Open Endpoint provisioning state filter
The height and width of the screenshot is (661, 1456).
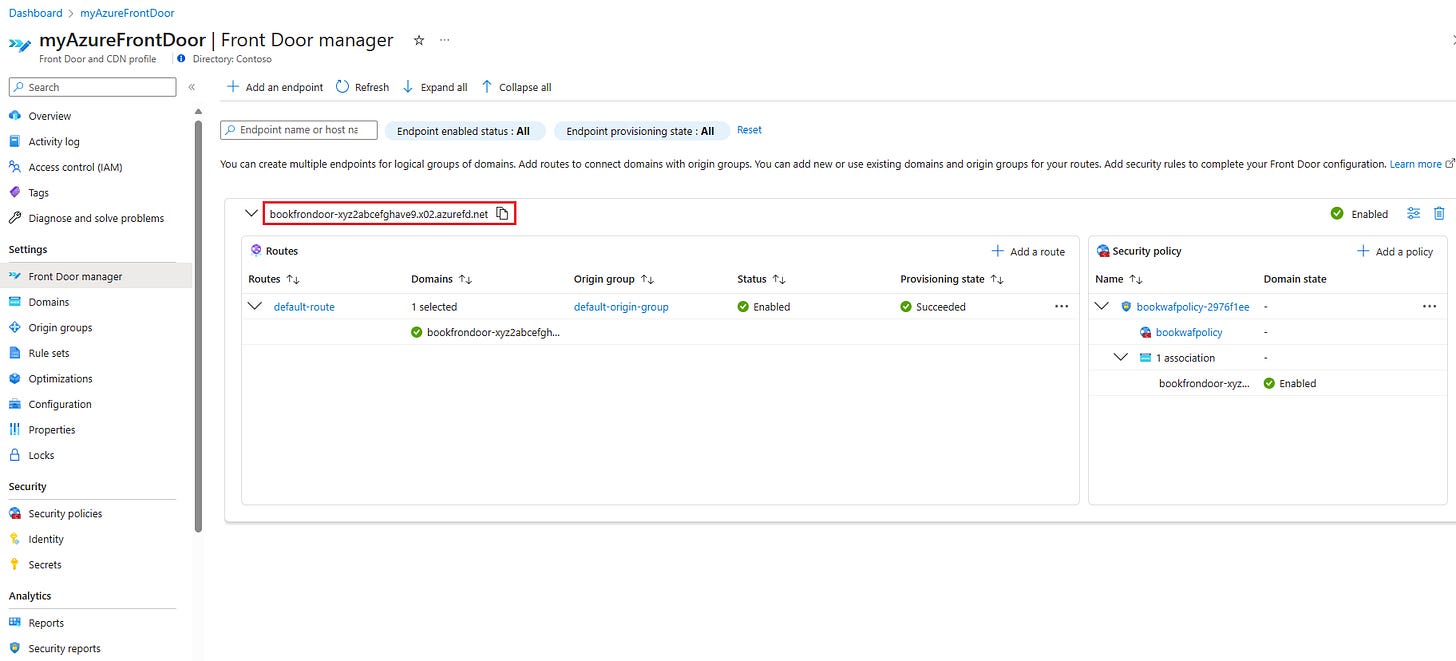(640, 131)
